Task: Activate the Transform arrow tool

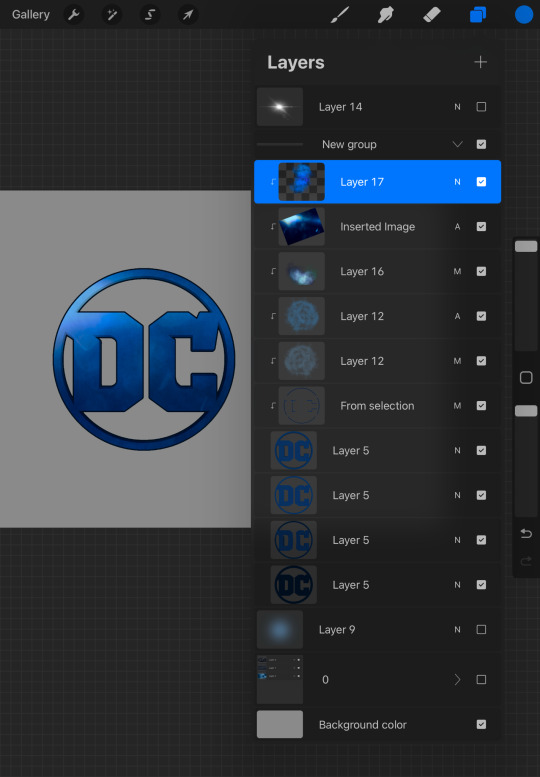Action: pyautogui.click(x=188, y=15)
